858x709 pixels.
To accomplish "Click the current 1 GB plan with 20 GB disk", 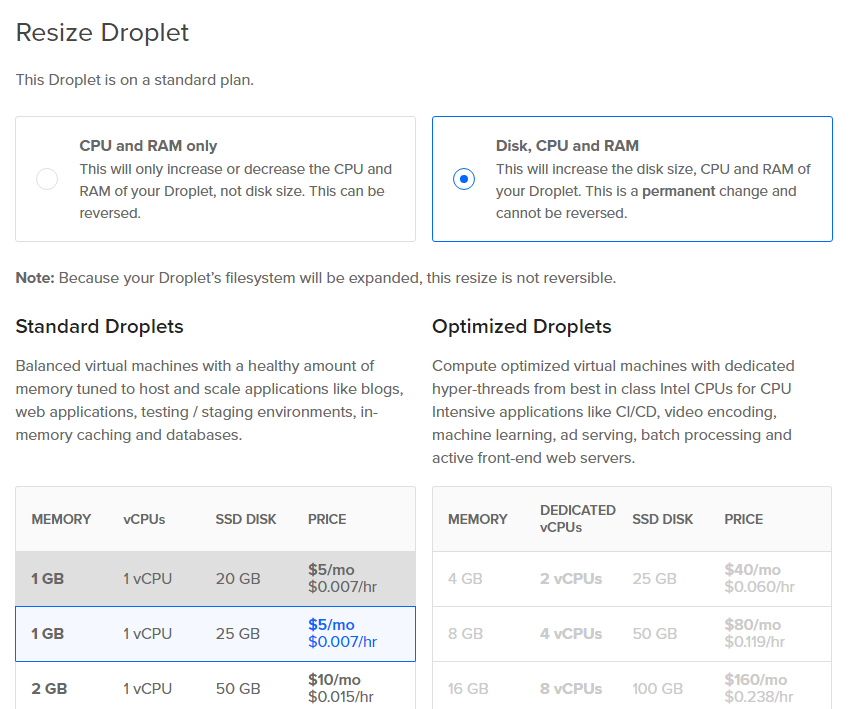I will click(x=216, y=578).
